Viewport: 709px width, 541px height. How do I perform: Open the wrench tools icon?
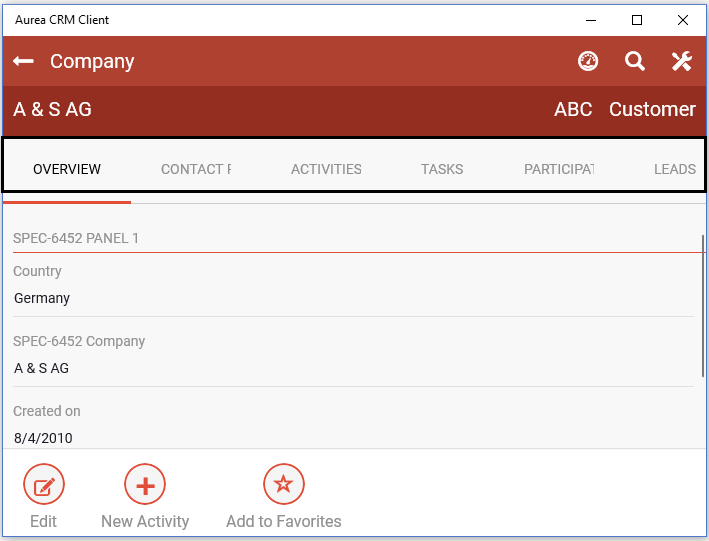tap(682, 61)
